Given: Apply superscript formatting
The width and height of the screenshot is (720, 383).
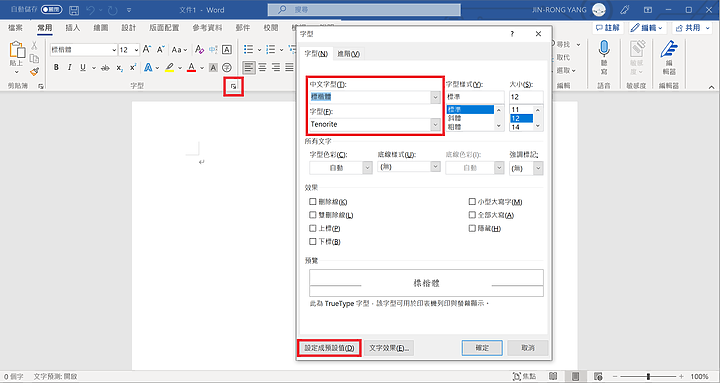Looking at the screenshot, I should tap(133, 68).
